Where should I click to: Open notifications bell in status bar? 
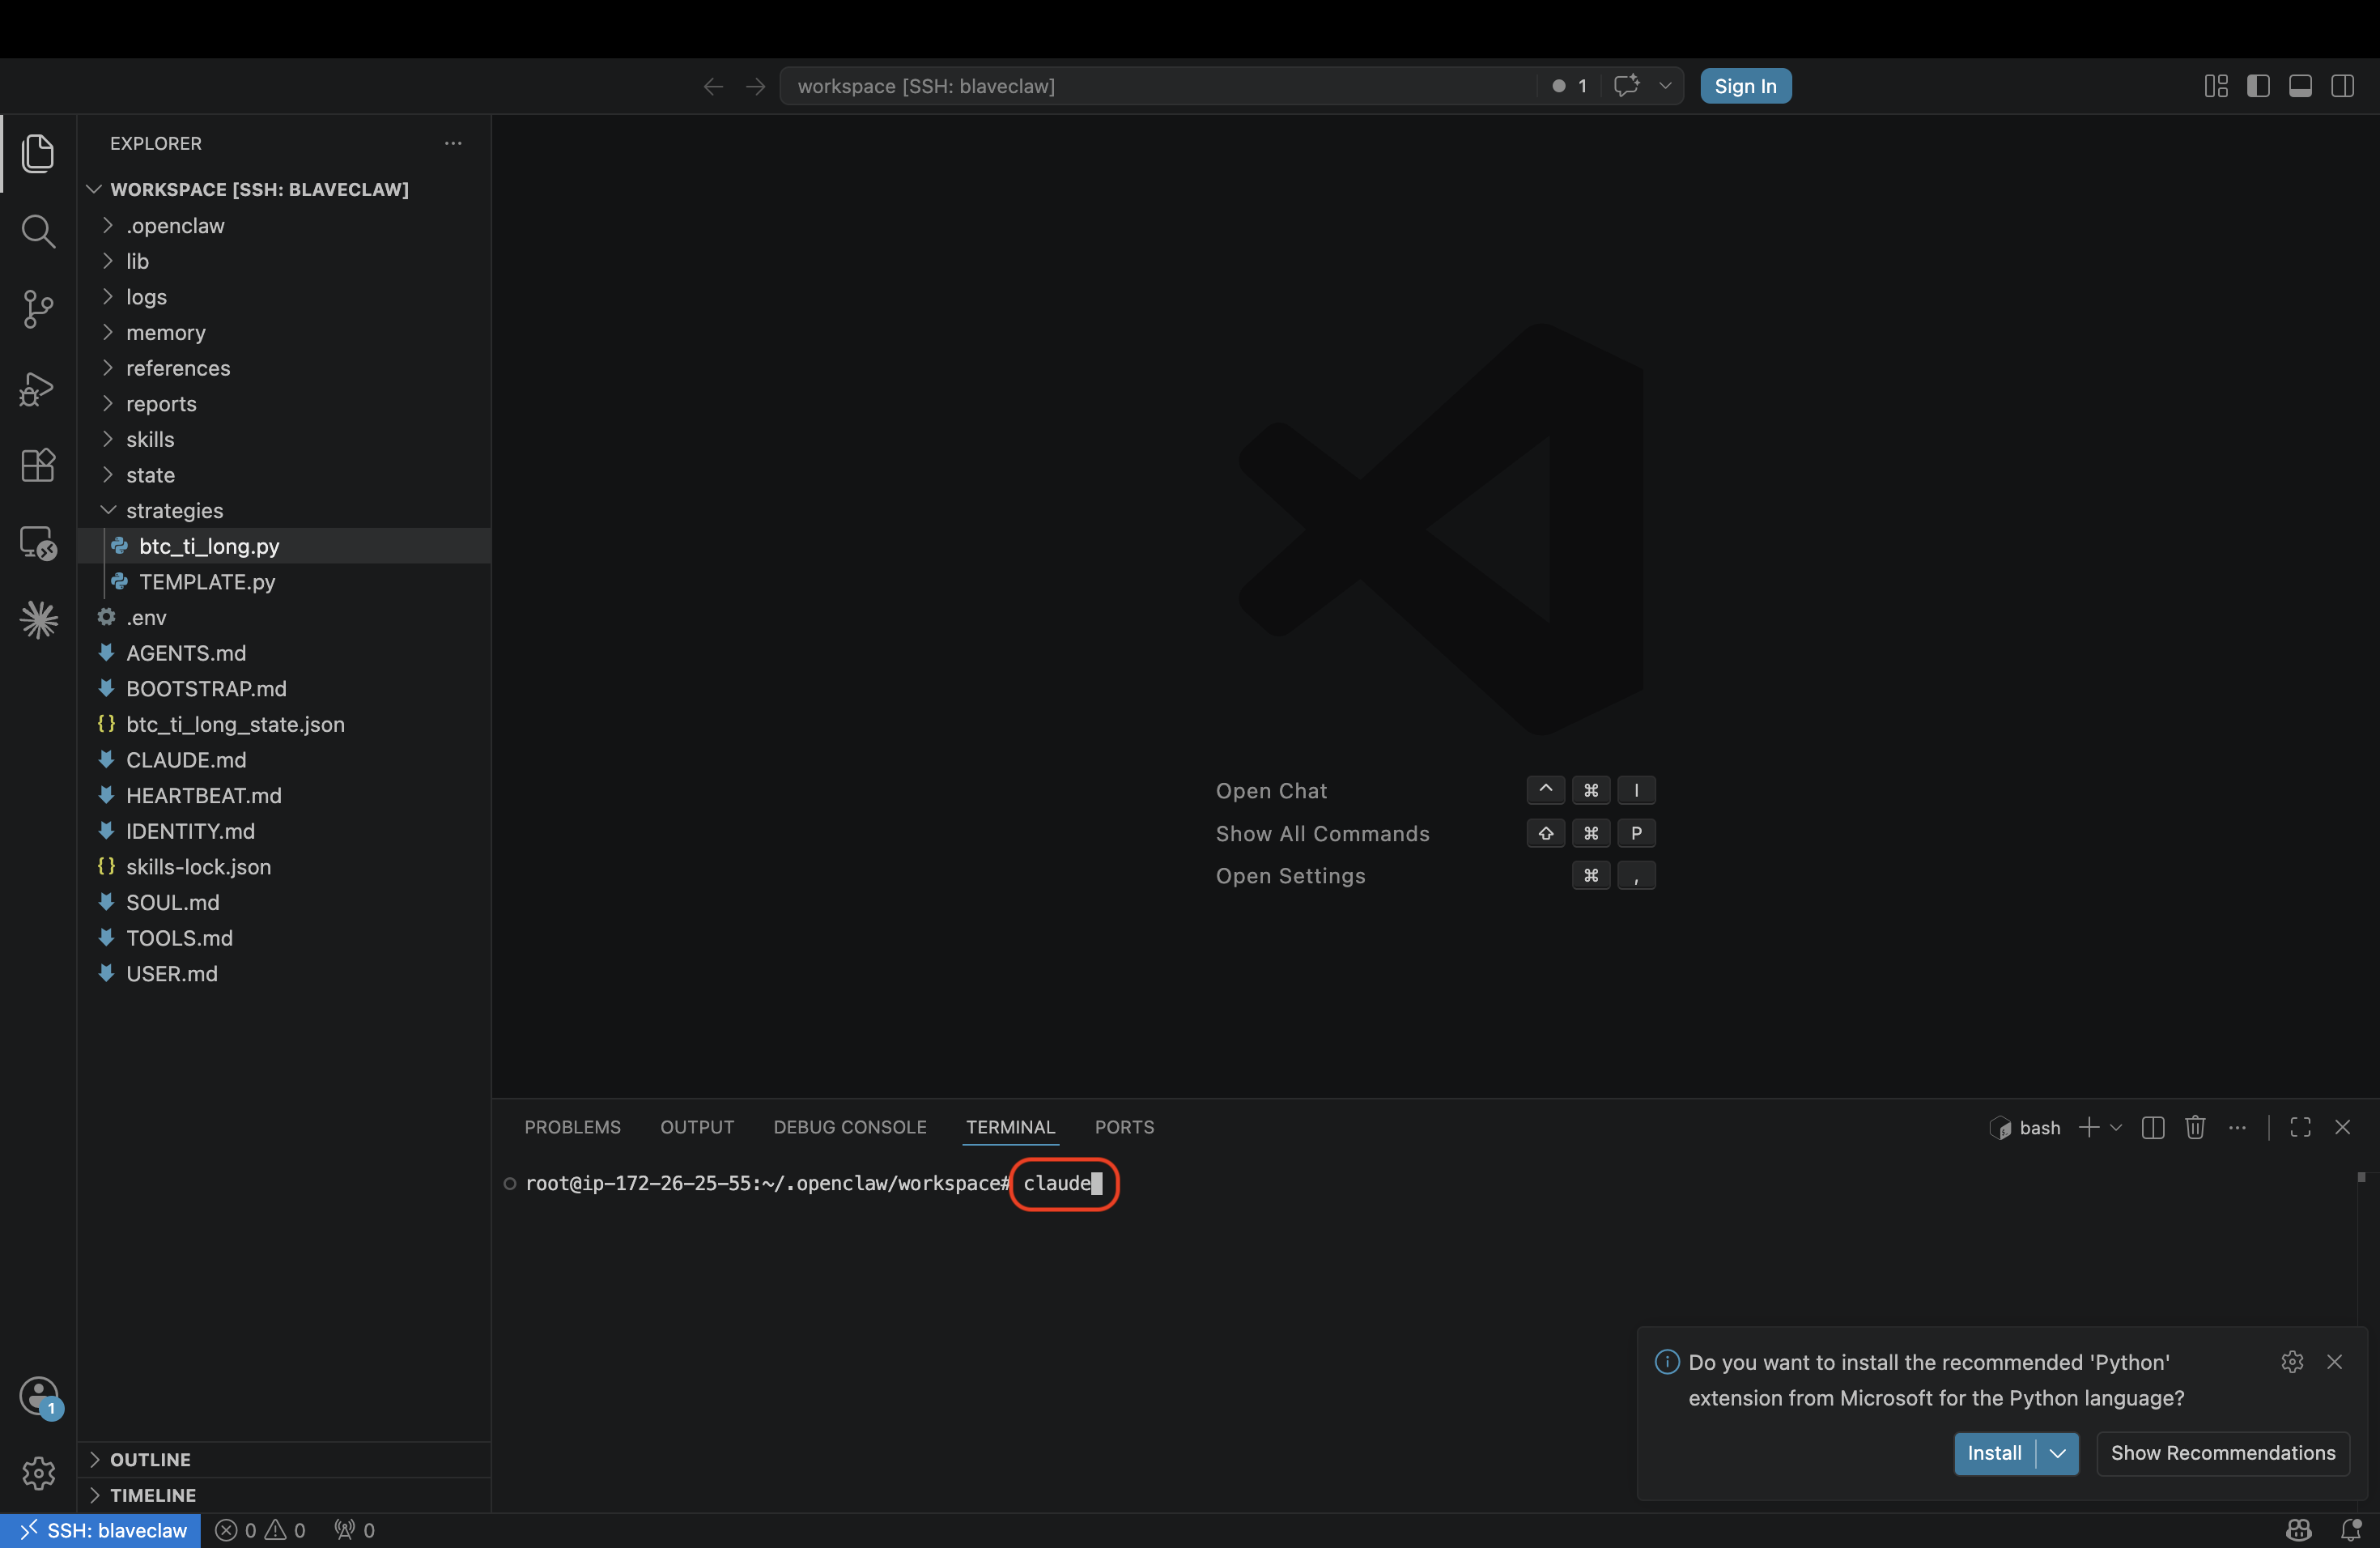2351,1530
